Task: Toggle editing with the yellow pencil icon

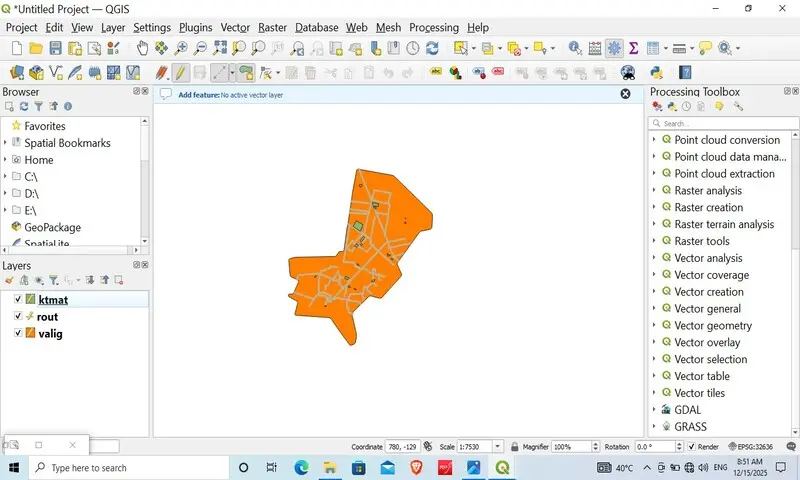Action: tap(180, 72)
